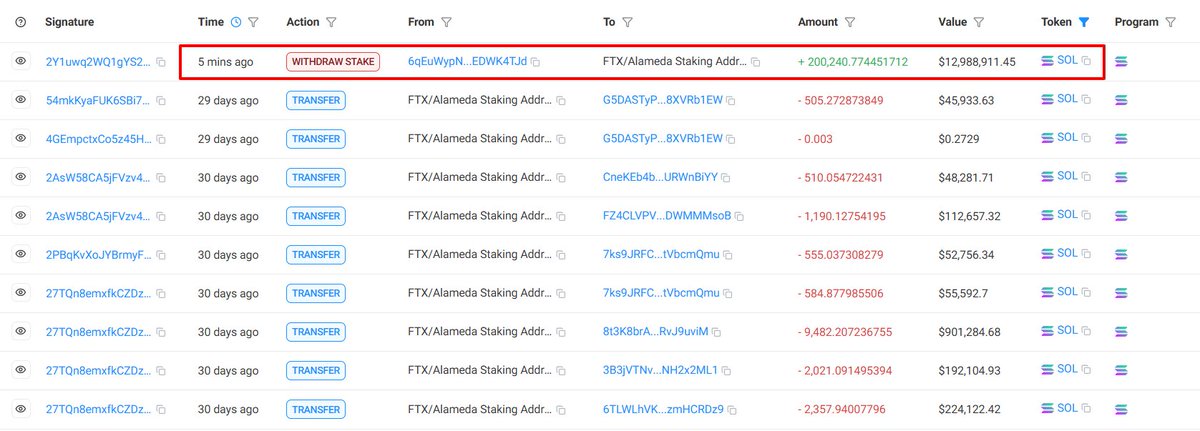1200x431 pixels.
Task: Select the amount - 1,190.12754195
Action: point(841,216)
